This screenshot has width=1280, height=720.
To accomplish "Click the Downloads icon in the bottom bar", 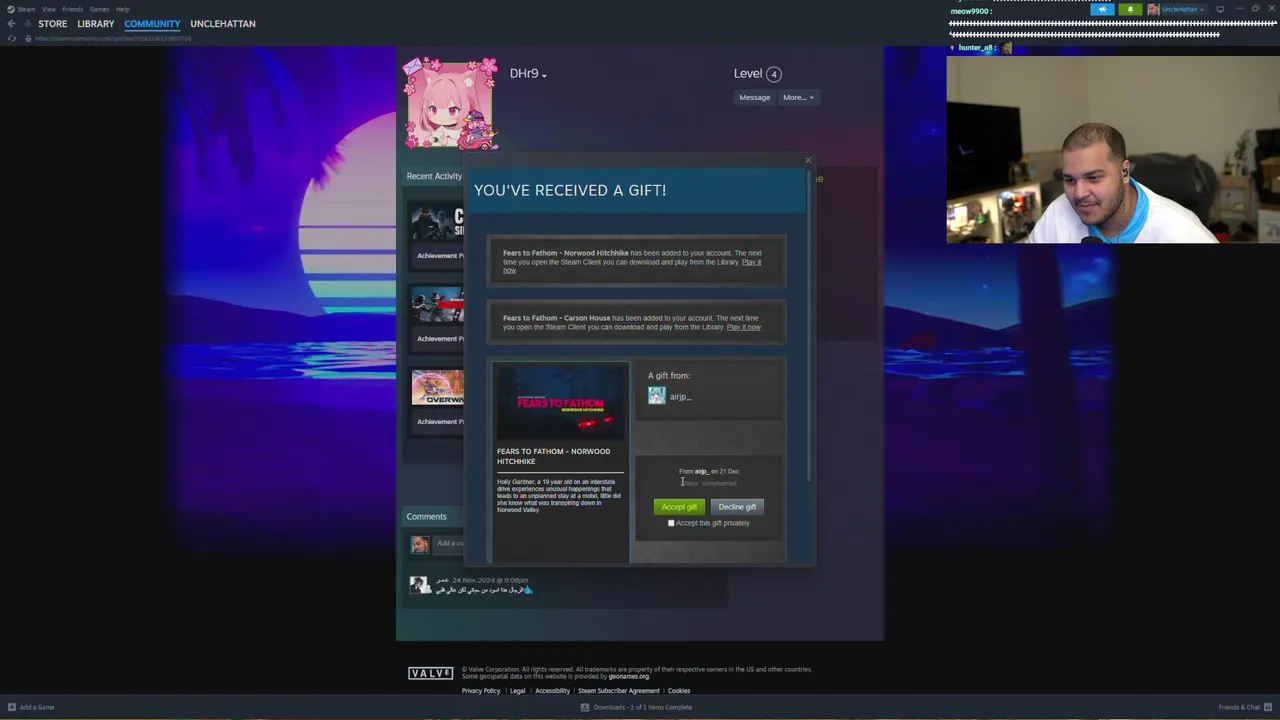I will pos(585,707).
